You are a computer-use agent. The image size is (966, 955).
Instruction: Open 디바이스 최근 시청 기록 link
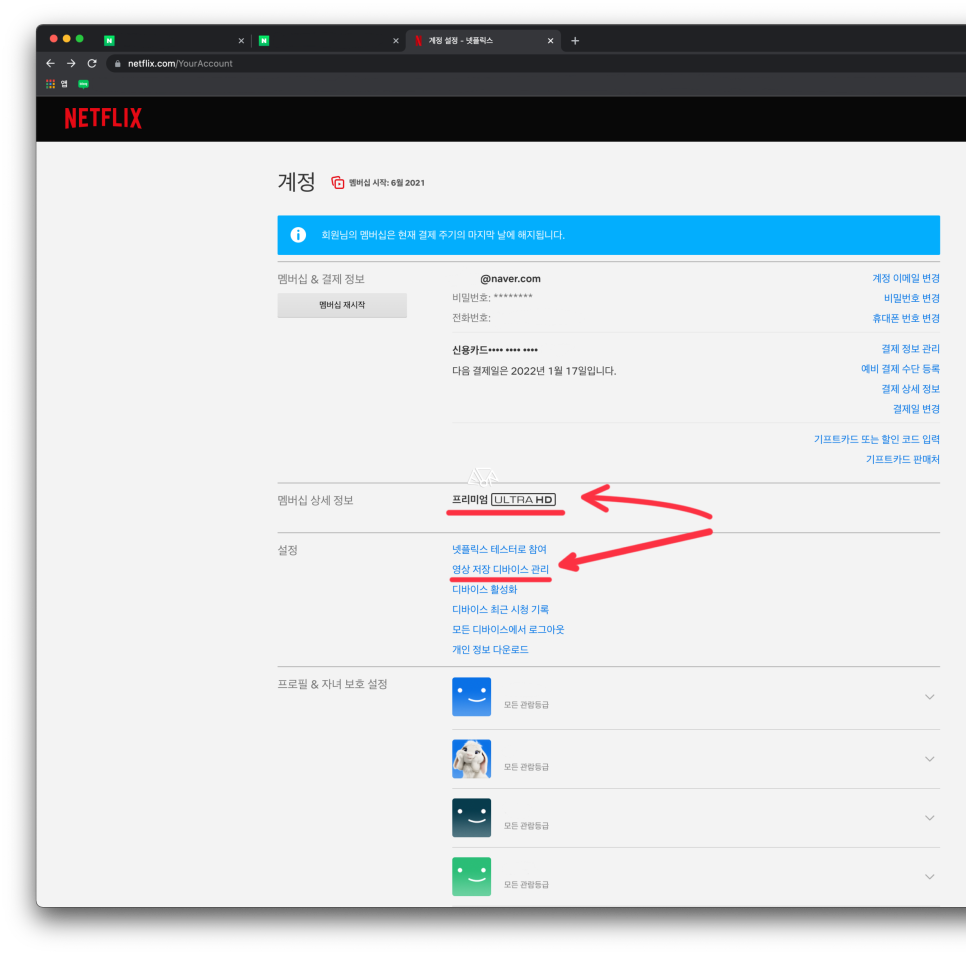tap(500, 609)
